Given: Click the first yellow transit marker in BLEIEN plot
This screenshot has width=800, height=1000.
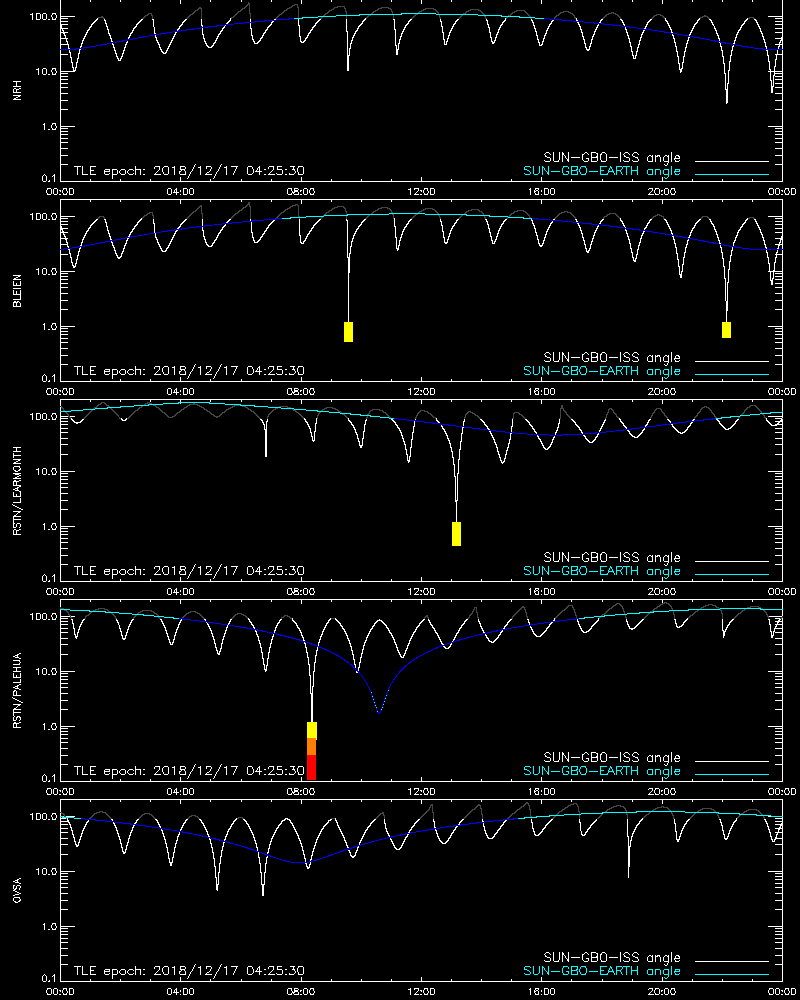Looking at the screenshot, I should 348,332.
